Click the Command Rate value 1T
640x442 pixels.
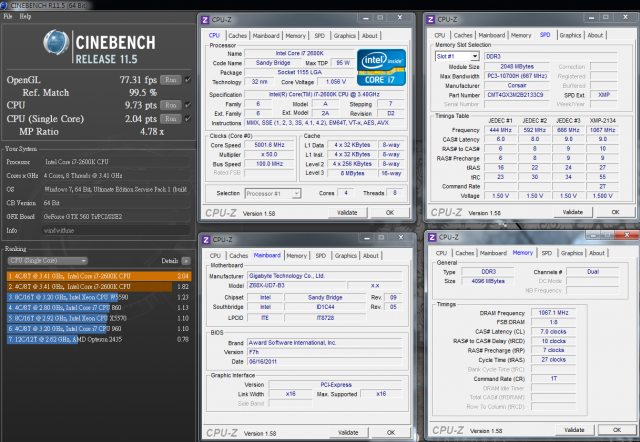[x=553, y=379]
